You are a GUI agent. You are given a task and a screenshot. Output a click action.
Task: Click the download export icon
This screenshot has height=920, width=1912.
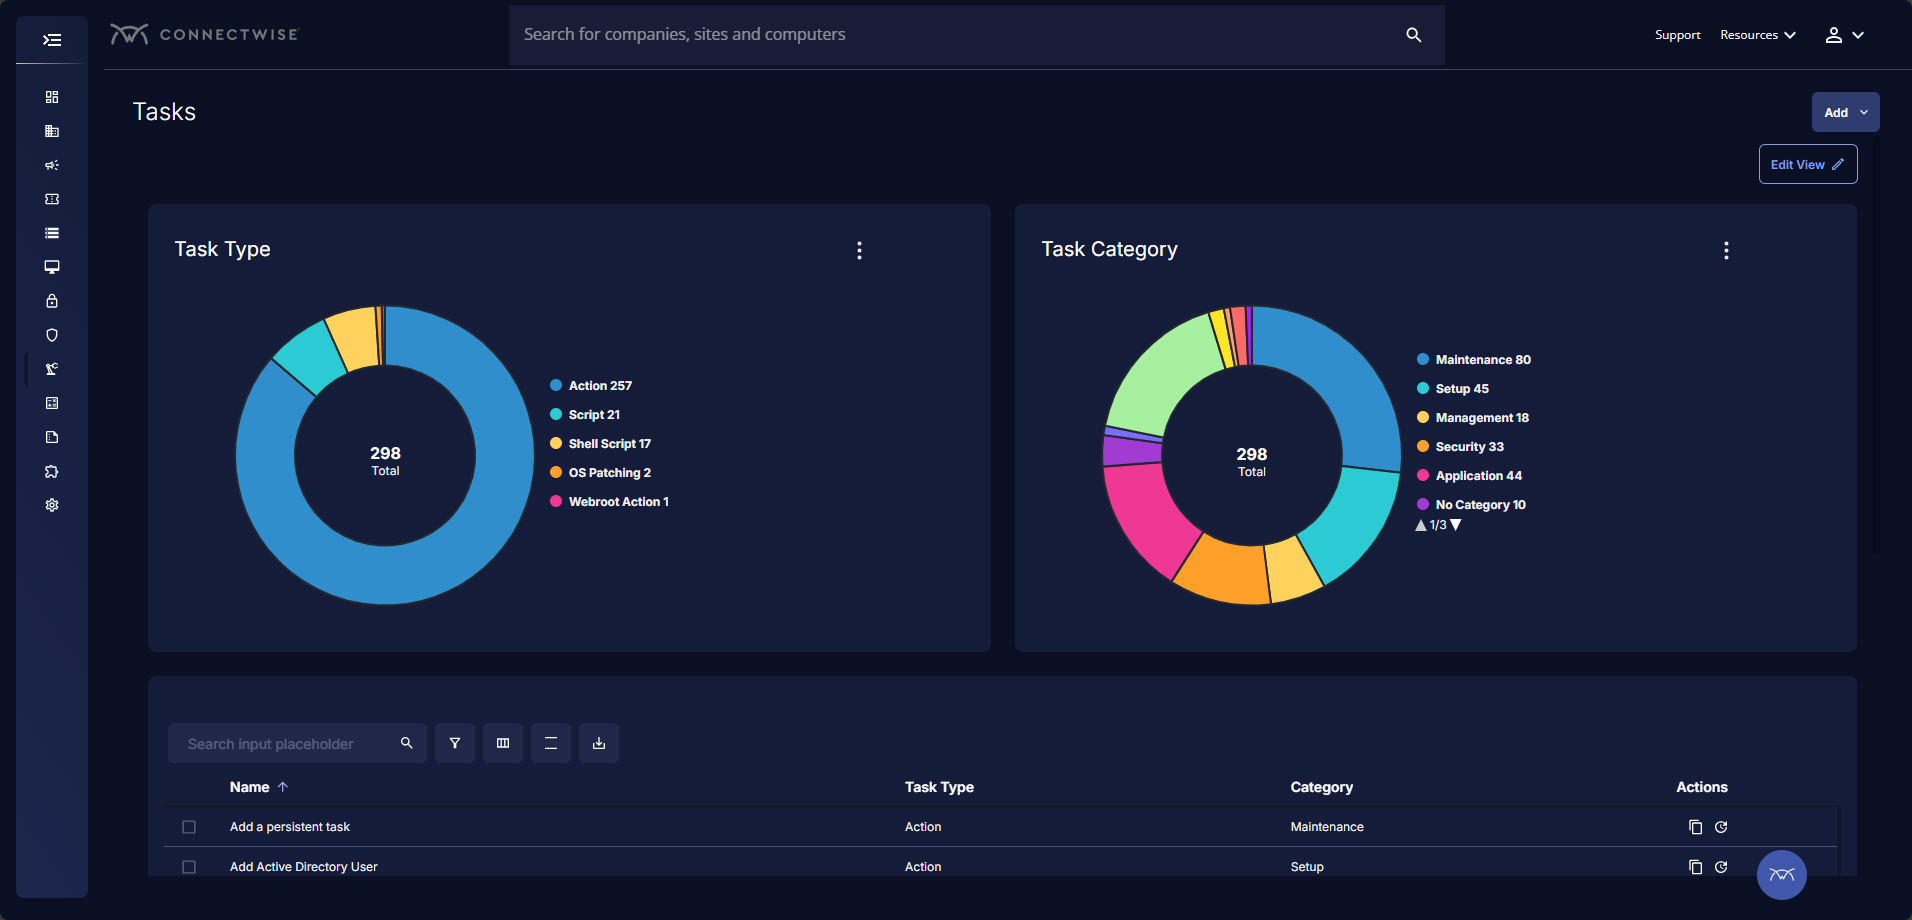tap(599, 743)
